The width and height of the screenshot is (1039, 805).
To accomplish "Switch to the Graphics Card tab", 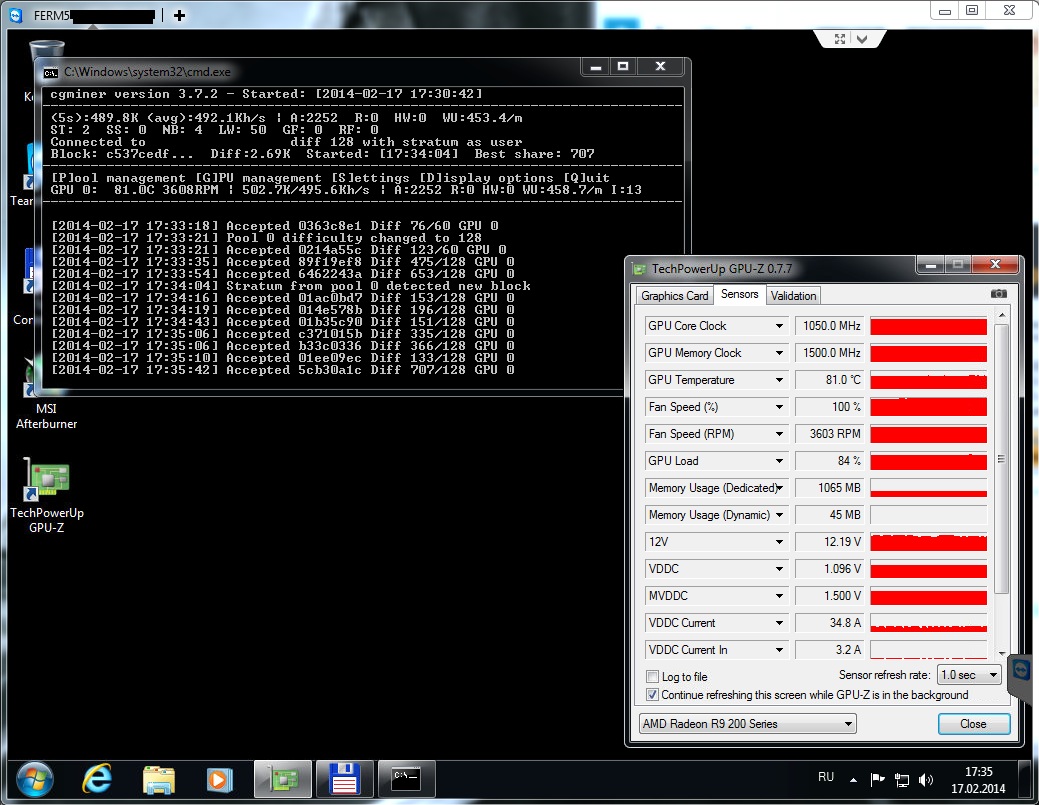I will (675, 295).
